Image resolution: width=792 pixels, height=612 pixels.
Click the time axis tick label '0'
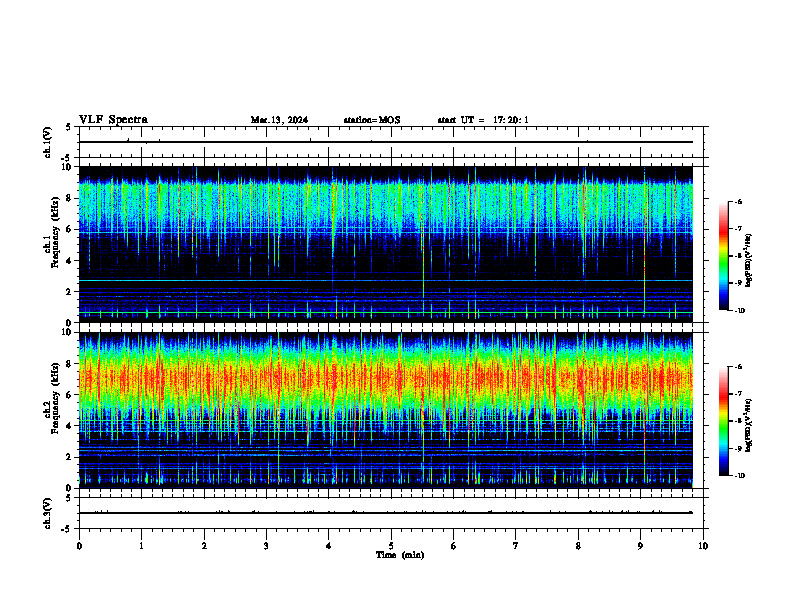coord(79,546)
